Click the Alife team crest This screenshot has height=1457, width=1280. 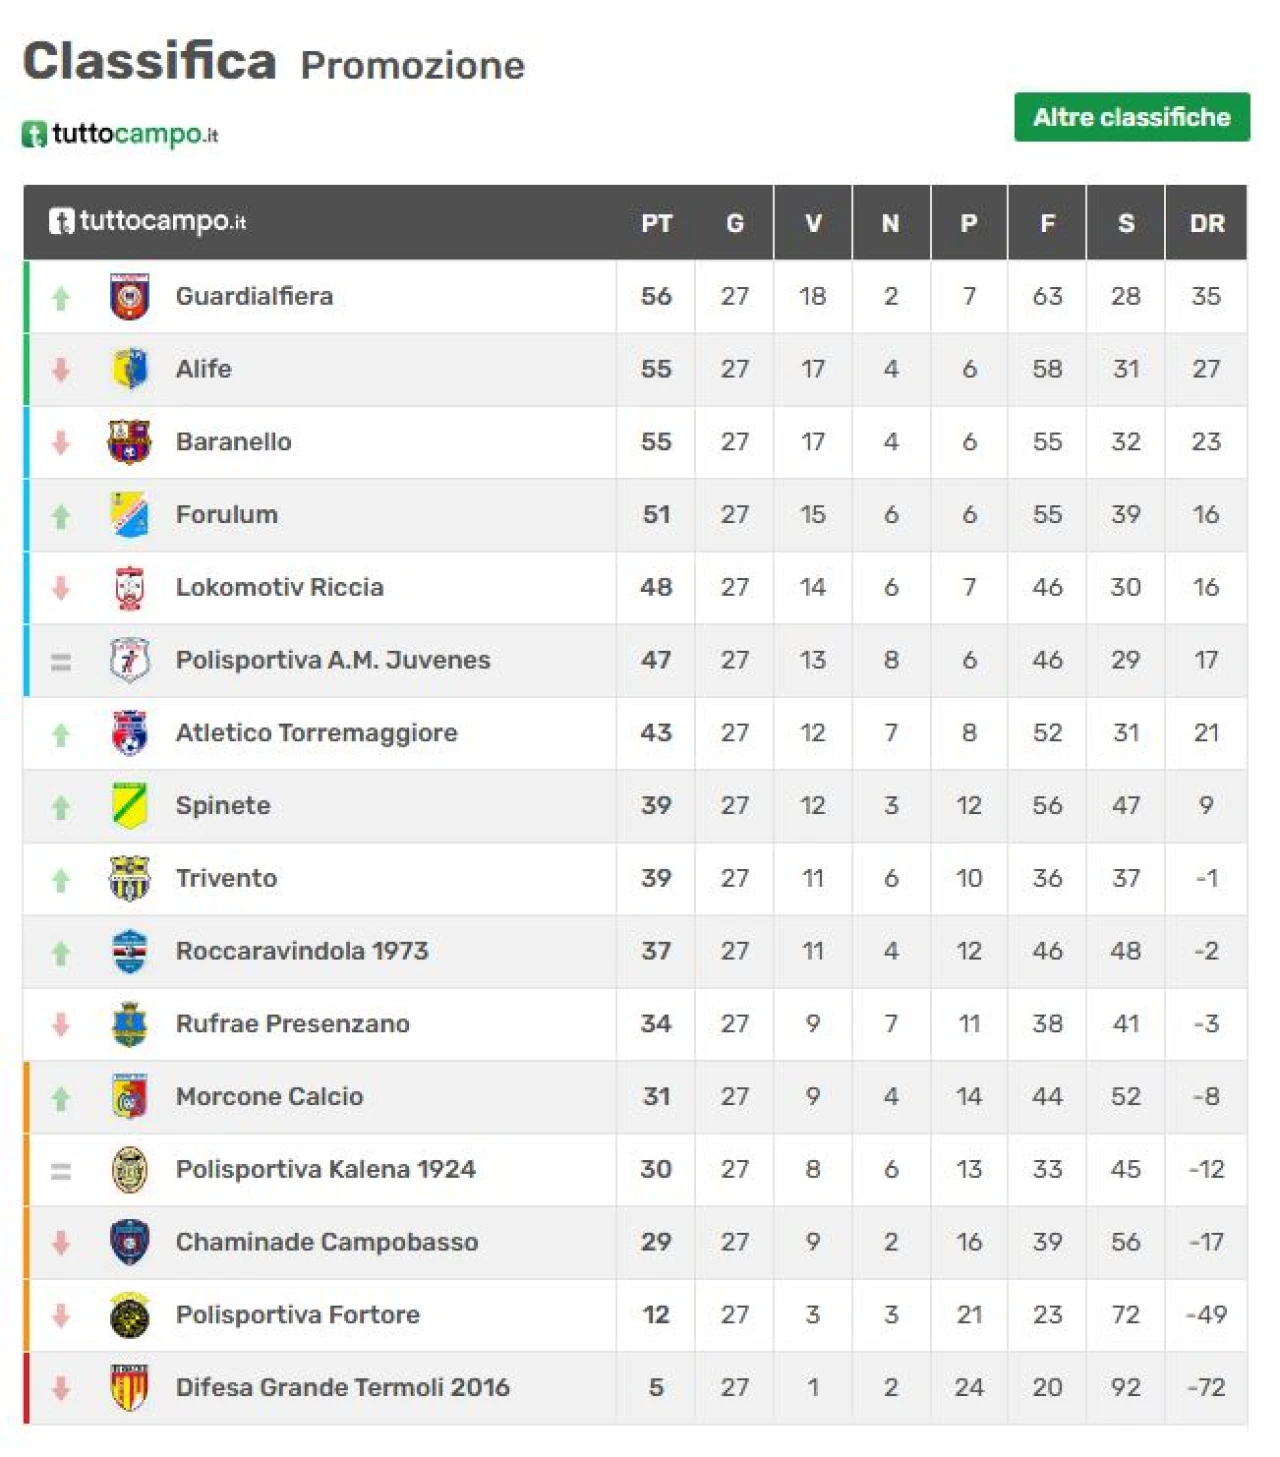[x=129, y=369]
